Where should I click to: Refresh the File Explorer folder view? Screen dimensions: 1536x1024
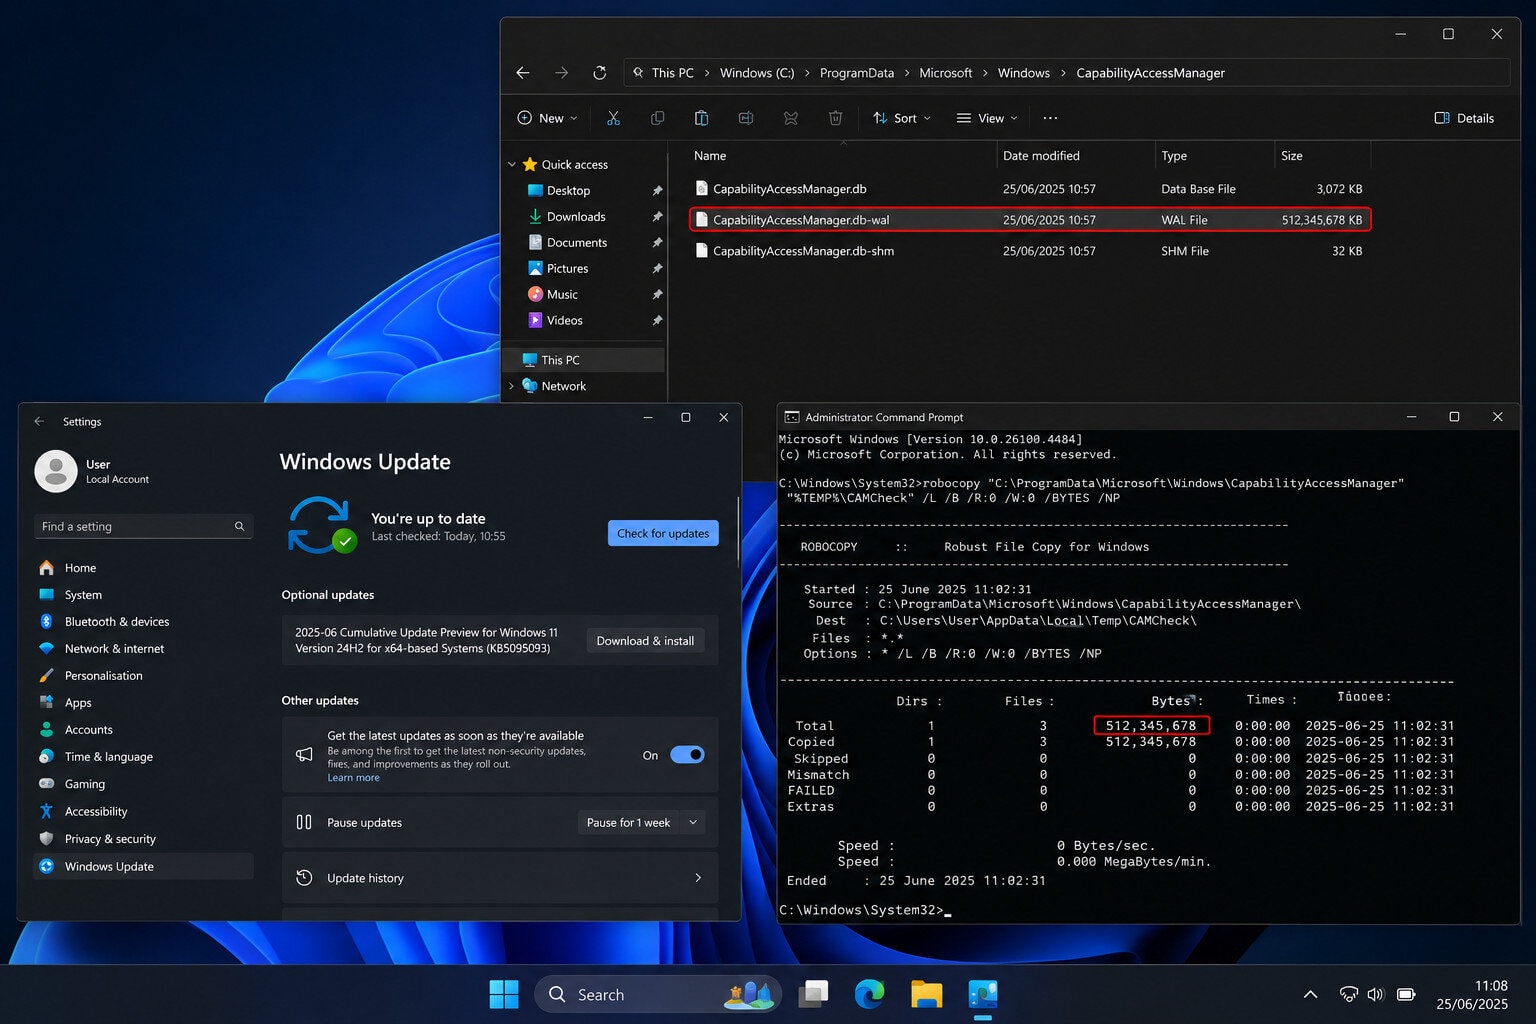(x=599, y=73)
